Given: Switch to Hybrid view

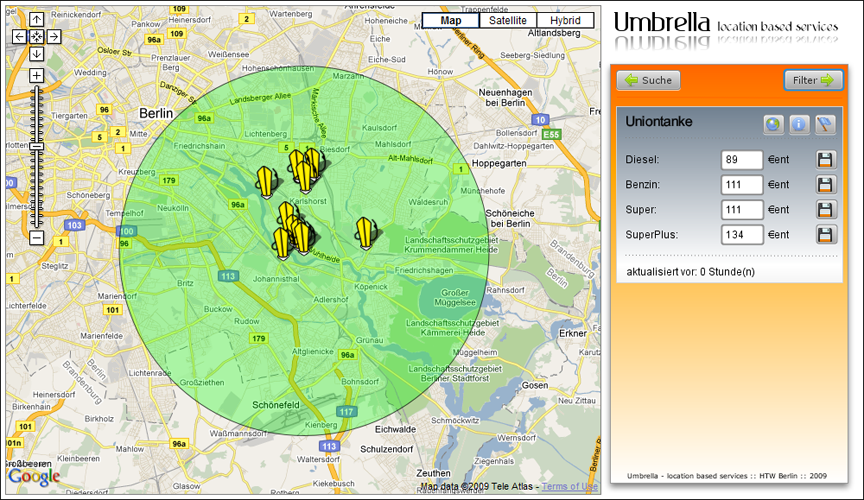Looking at the screenshot, I should pyautogui.click(x=565, y=20).
